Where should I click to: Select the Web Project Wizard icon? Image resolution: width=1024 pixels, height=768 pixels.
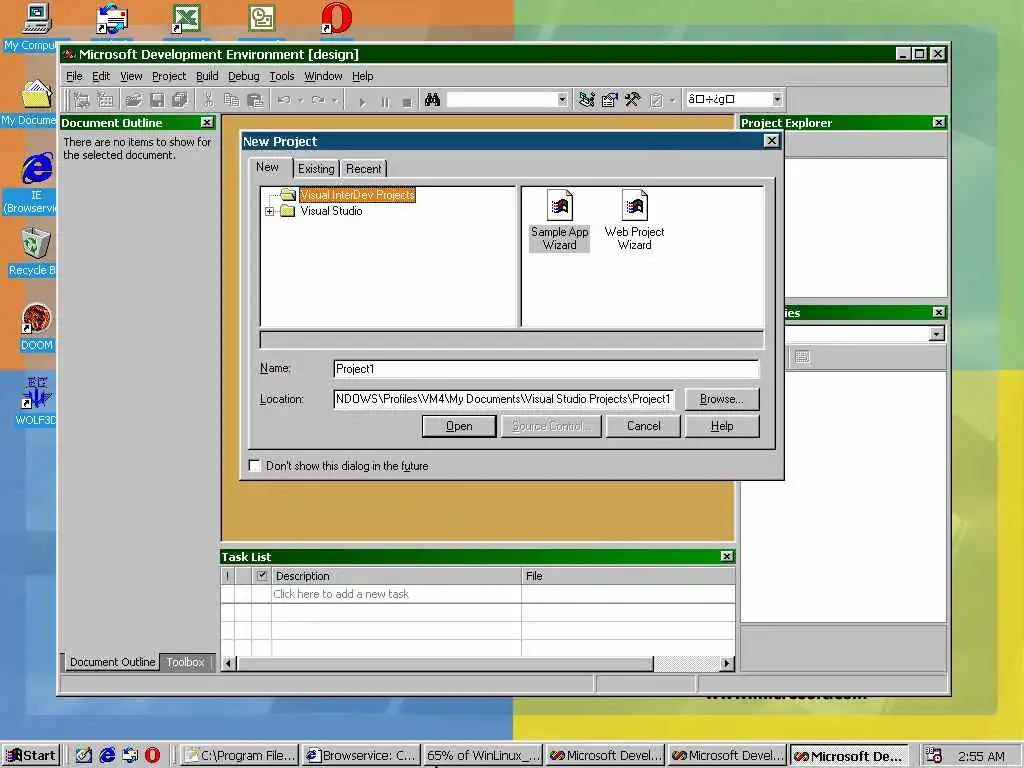[634, 220]
